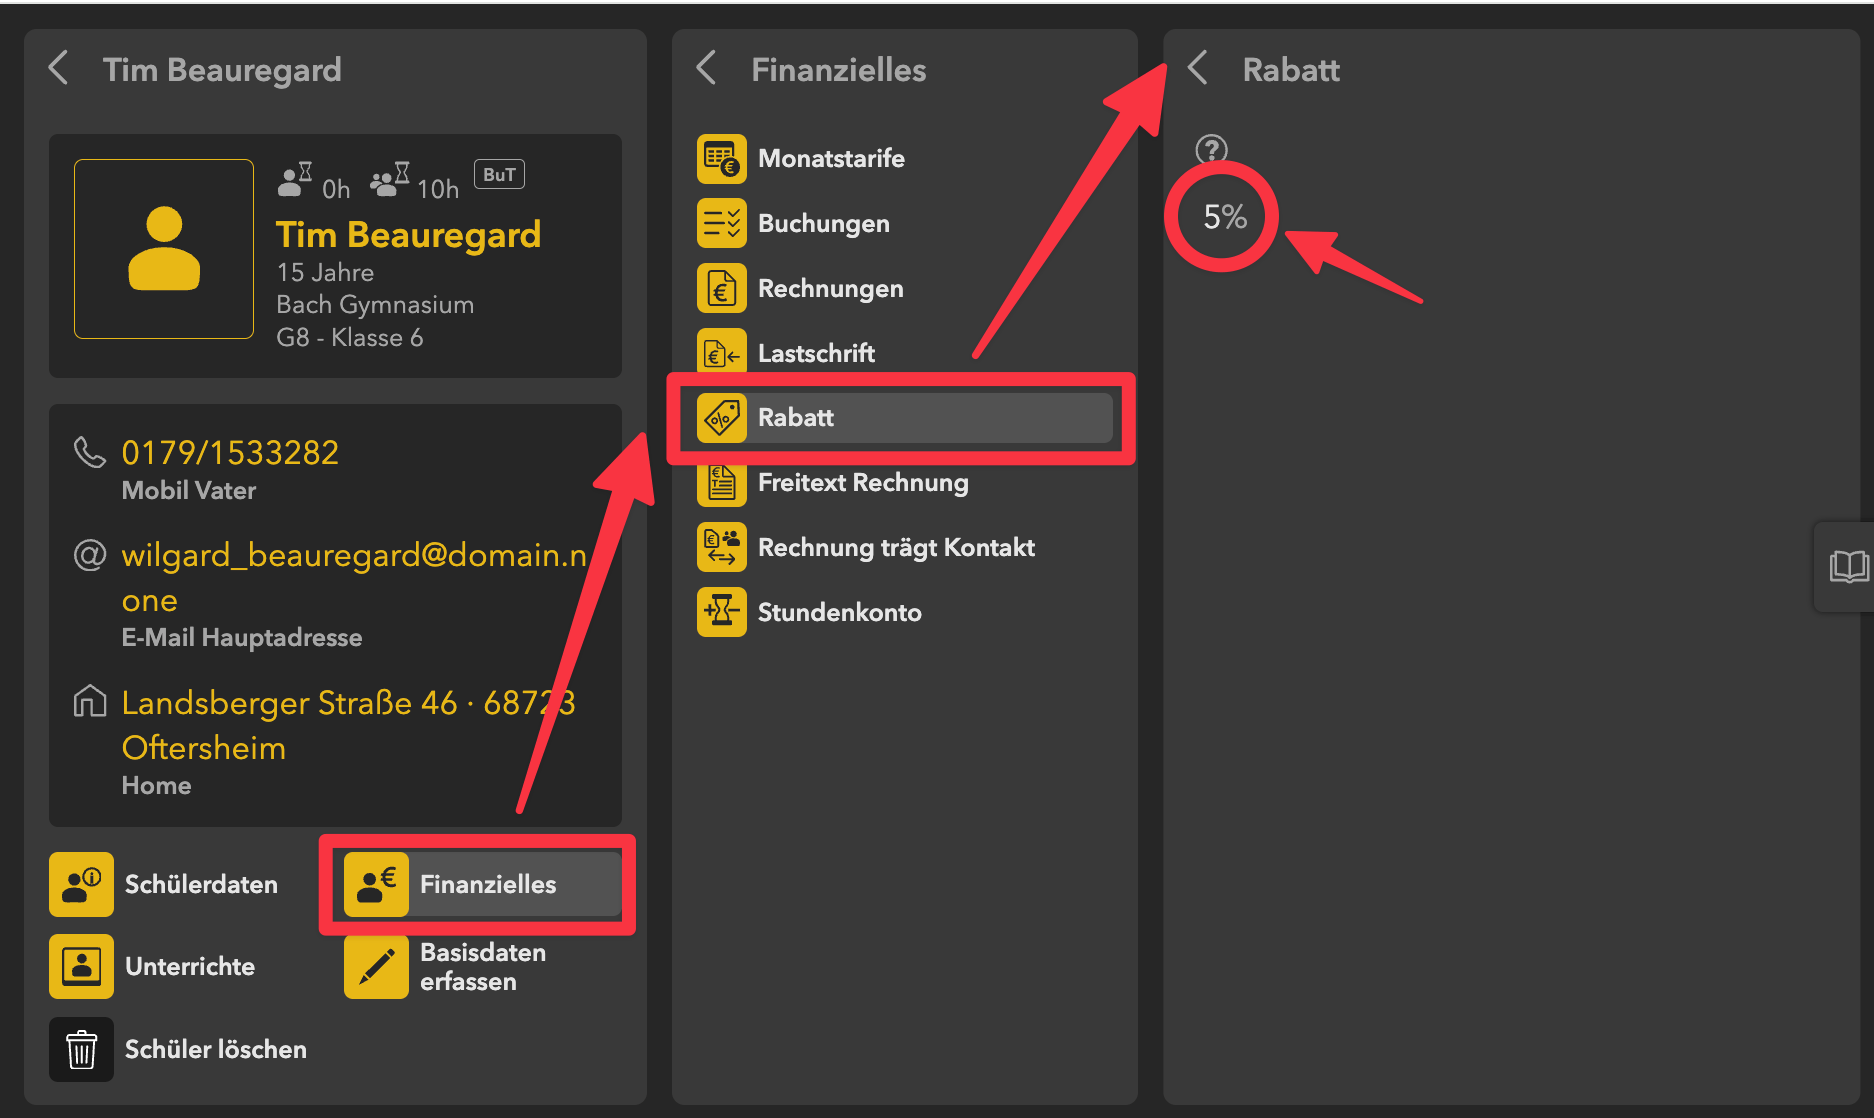Open the Rechnungen euro document icon

721,288
